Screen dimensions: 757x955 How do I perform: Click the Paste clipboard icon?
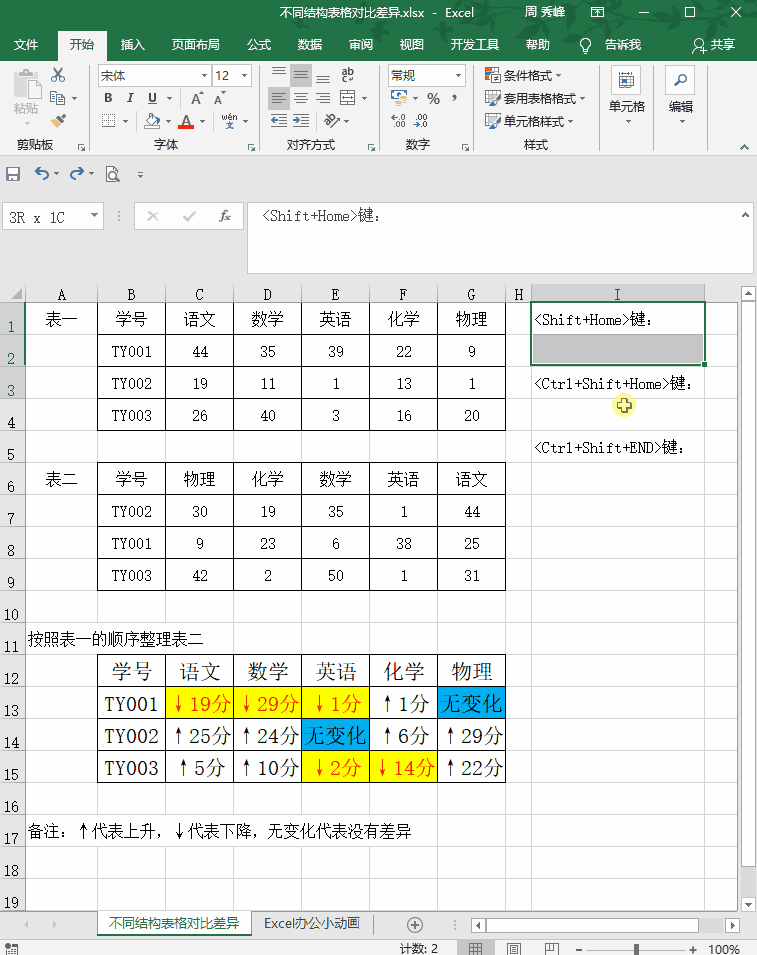pos(27,84)
